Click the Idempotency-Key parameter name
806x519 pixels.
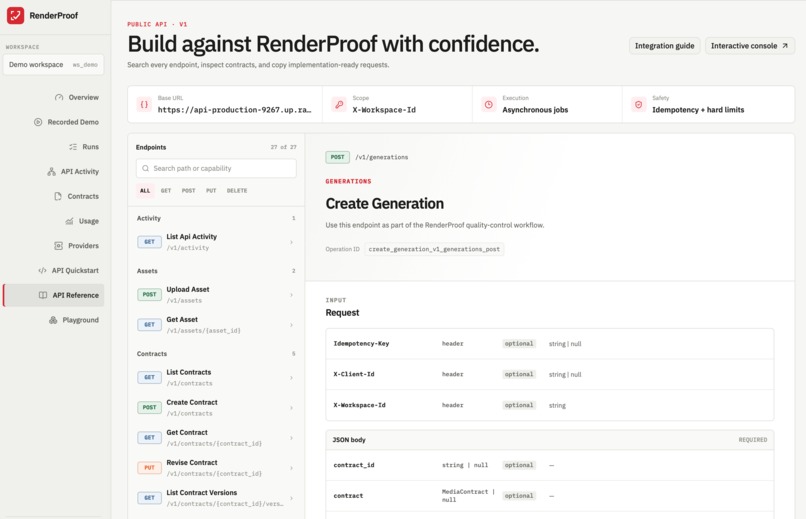(x=361, y=344)
